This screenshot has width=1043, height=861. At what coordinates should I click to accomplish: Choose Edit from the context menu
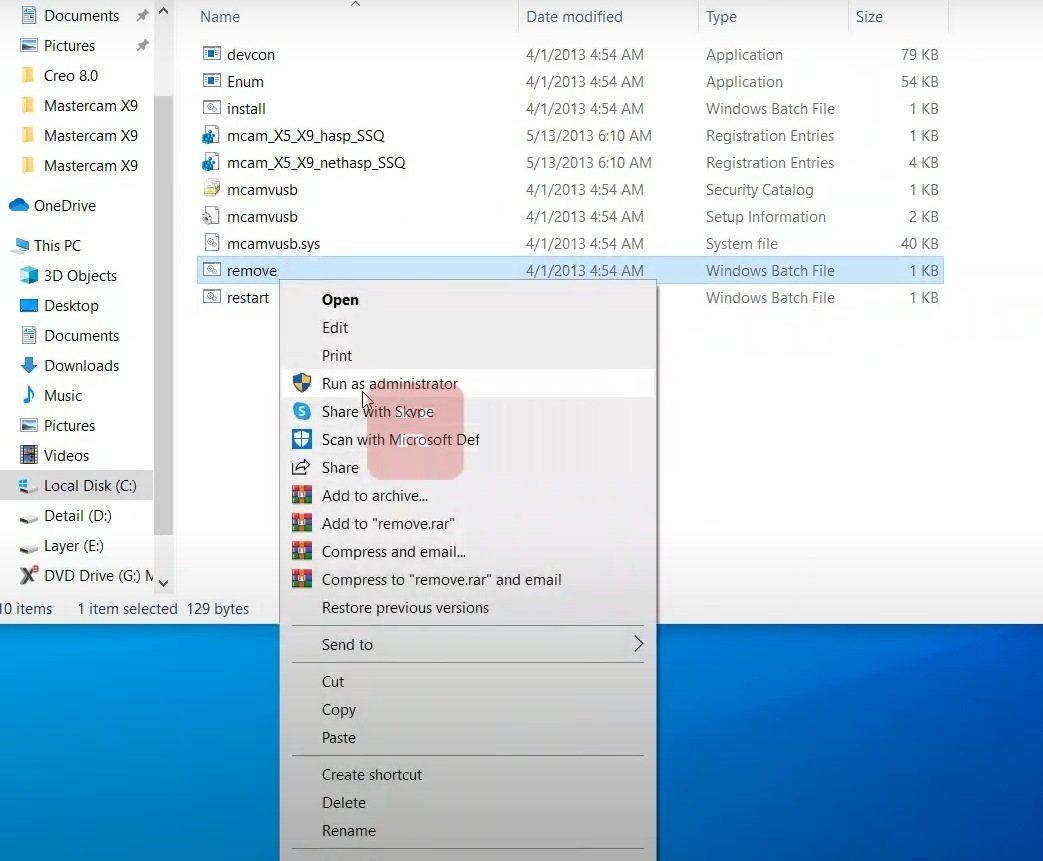[335, 327]
